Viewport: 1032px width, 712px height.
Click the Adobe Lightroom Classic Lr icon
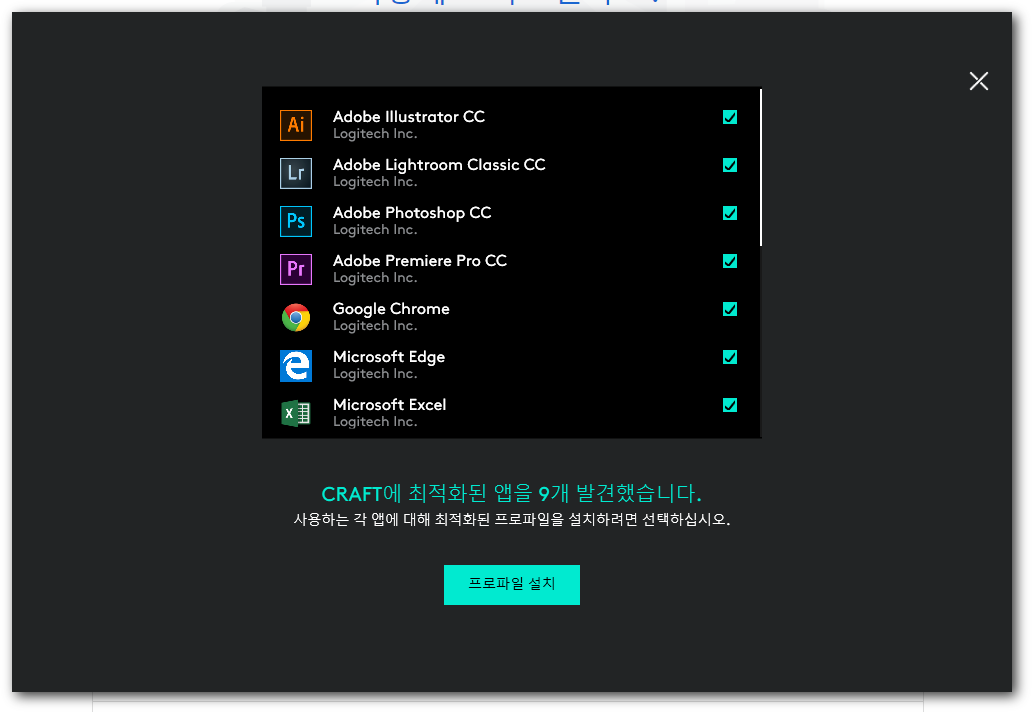tap(296, 173)
